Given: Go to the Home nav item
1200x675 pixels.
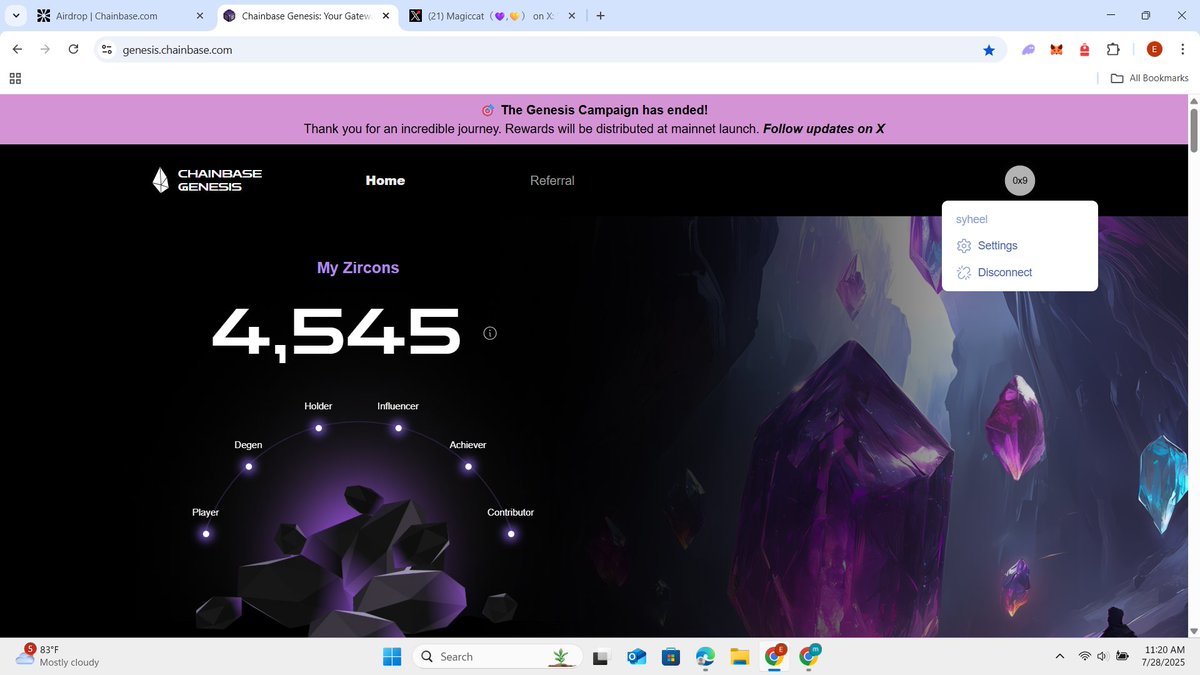Looking at the screenshot, I should 385,181.
